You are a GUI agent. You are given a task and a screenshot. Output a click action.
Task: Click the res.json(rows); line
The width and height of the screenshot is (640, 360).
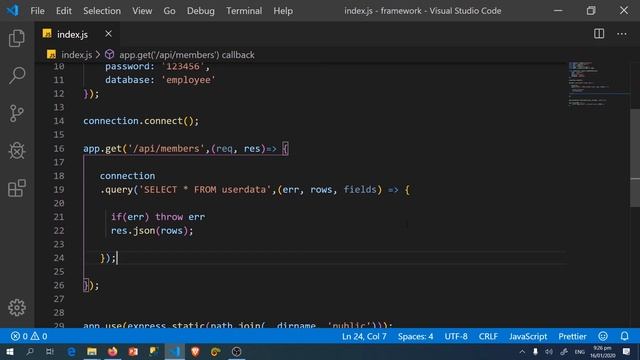(x=152, y=231)
